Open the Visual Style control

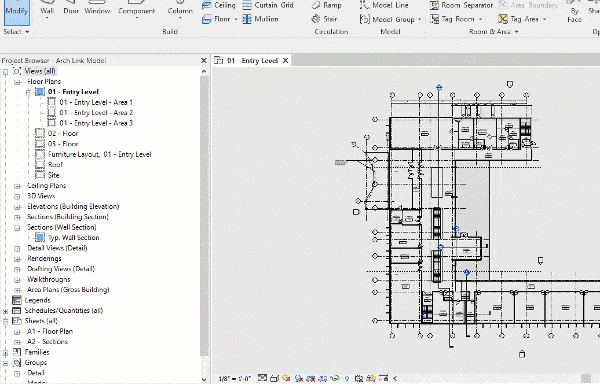[274, 379]
